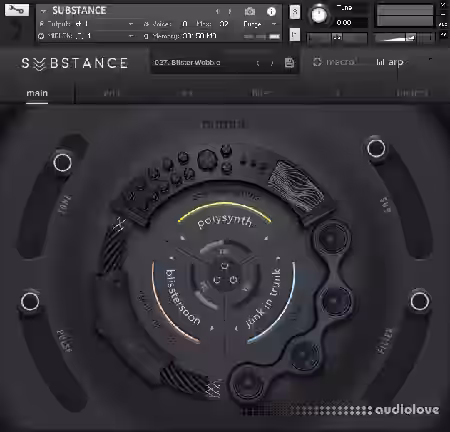Click the SUBSTANCE logo
The width and height of the screenshot is (450, 432).
75,63
